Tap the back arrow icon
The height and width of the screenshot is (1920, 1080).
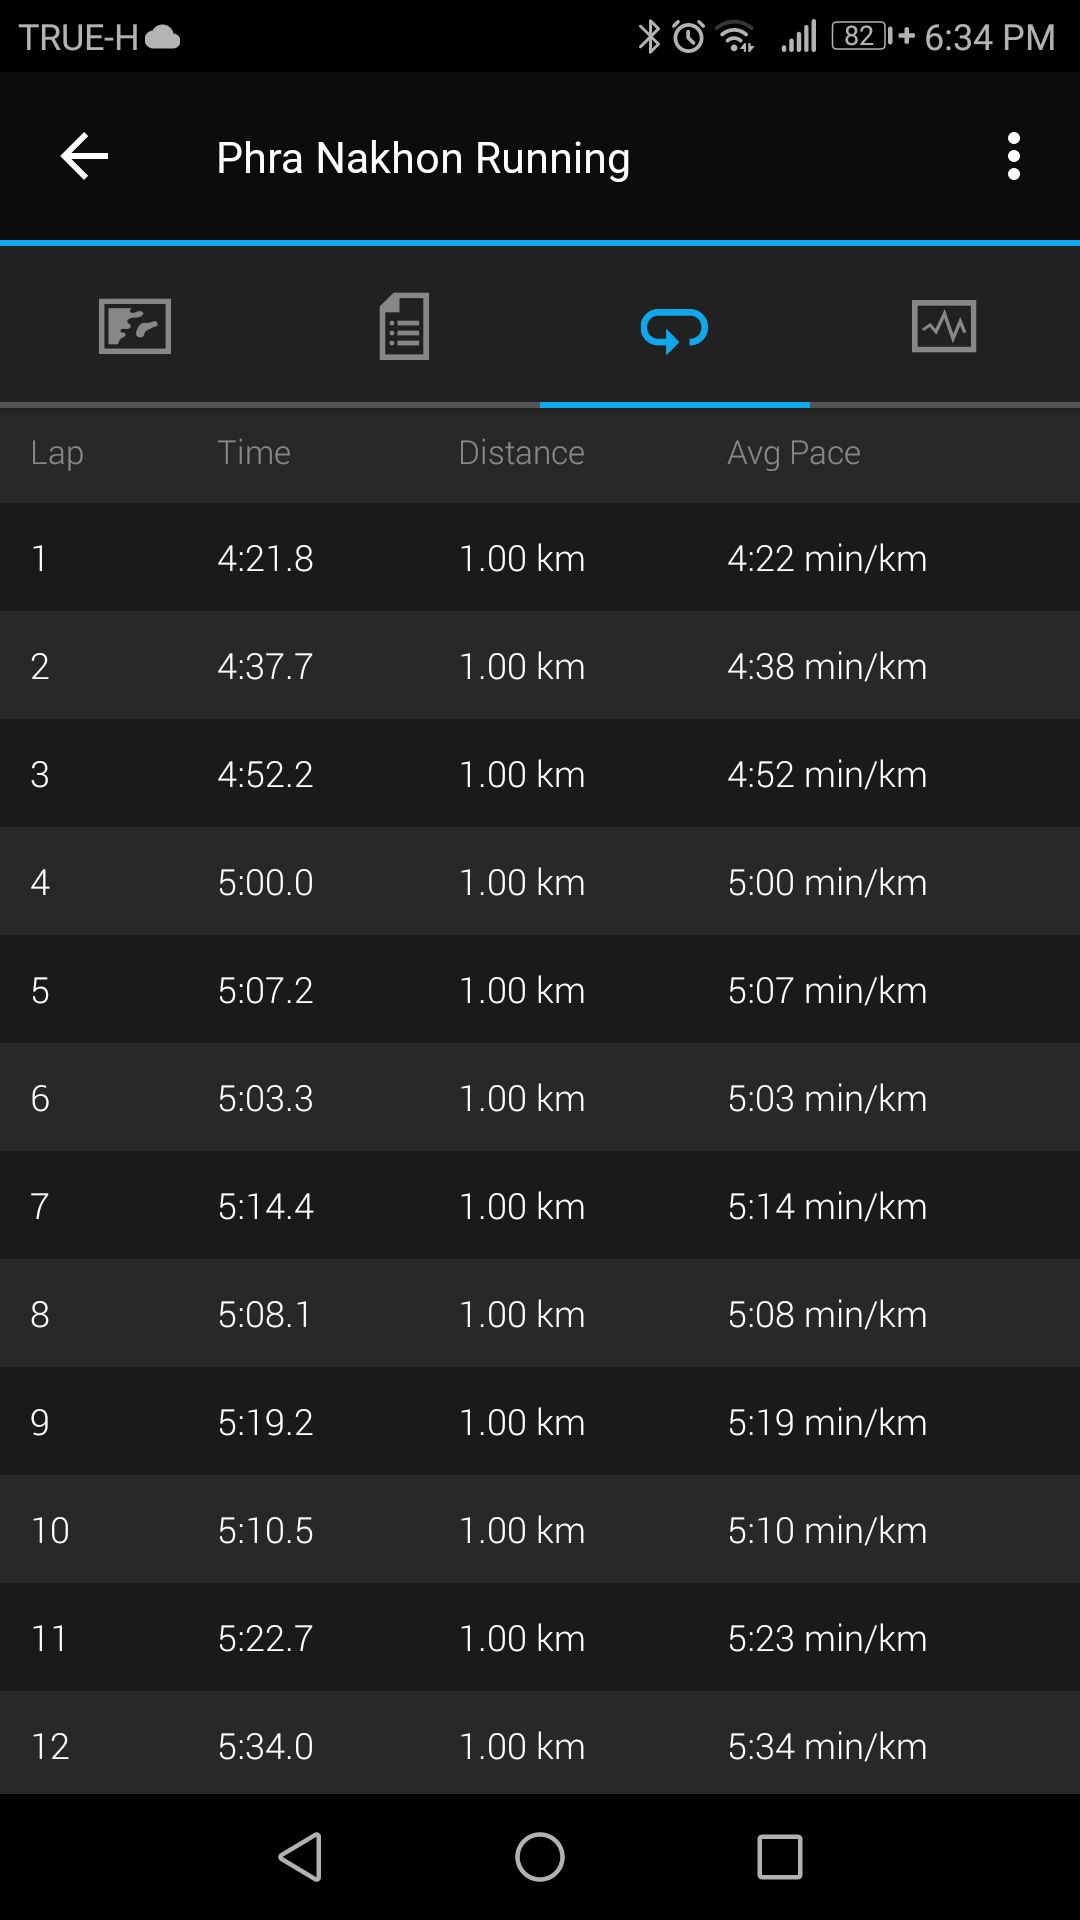(84, 157)
